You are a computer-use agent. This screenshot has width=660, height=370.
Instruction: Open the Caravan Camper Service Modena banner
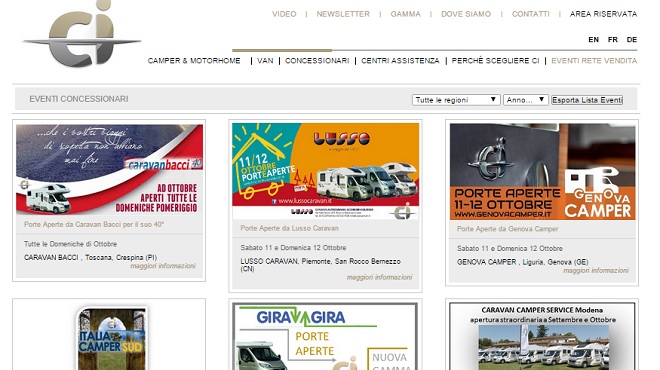[x=542, y=336]
